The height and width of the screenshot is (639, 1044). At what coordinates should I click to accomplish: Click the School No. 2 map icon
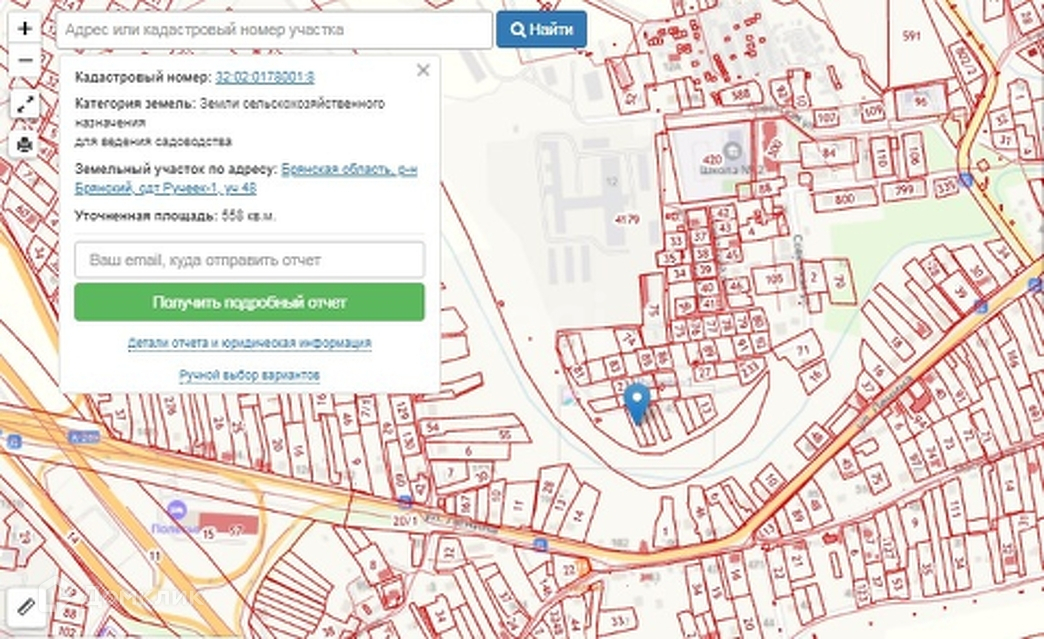(732, 150)
